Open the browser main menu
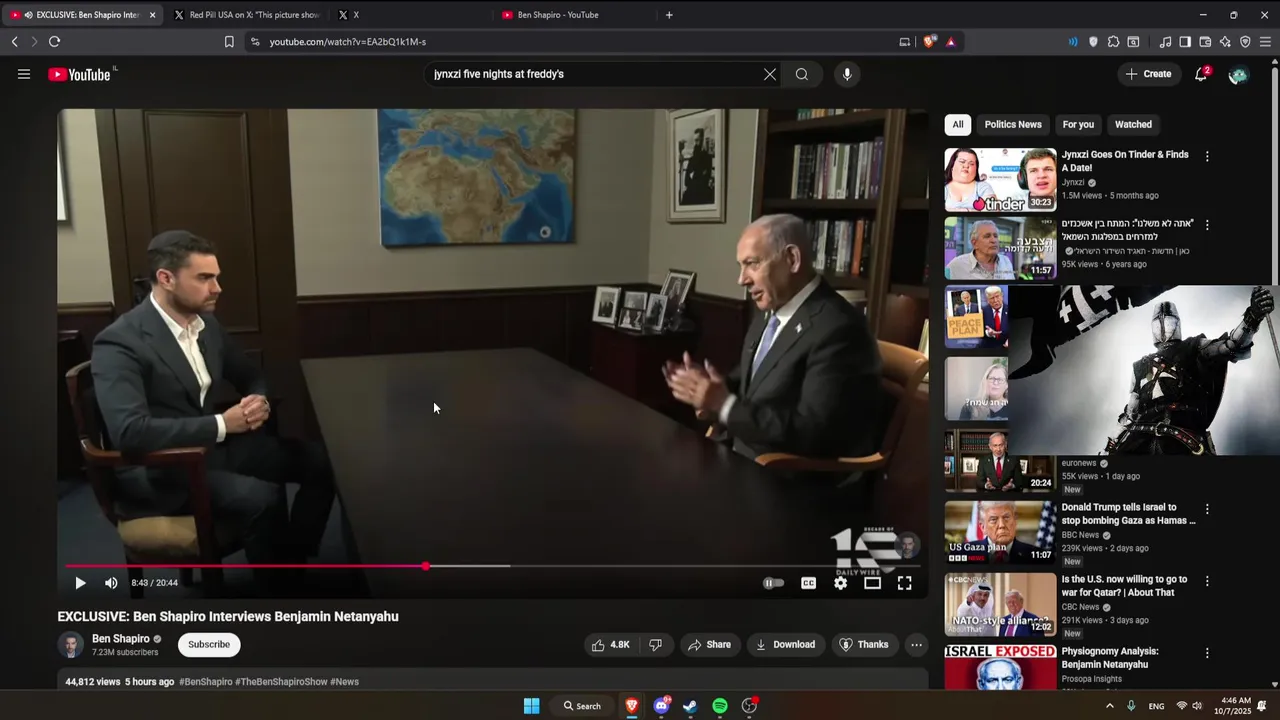This screenshot has width=1280, height=720. 1265,42
